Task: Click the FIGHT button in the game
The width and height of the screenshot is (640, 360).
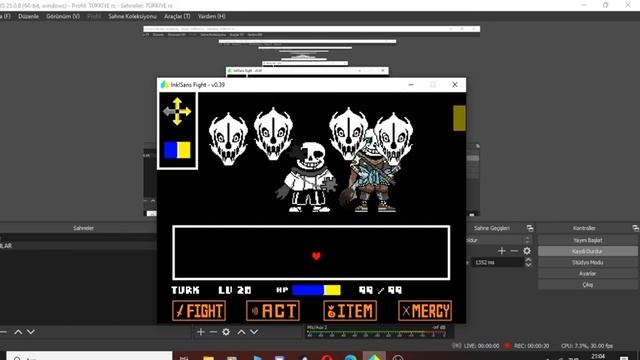Action: click(x=199, y=311)
